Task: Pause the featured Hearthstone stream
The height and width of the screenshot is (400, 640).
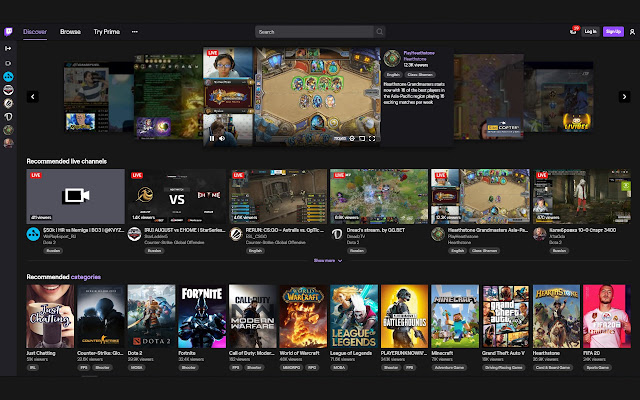Action: pyautogui.click(x=212, y=138)
